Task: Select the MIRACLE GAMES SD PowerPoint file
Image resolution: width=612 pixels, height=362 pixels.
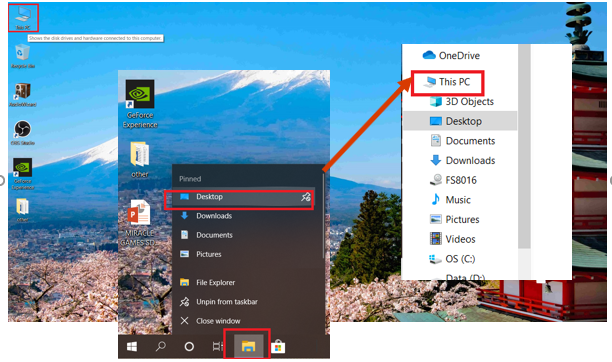Action: 138,223
